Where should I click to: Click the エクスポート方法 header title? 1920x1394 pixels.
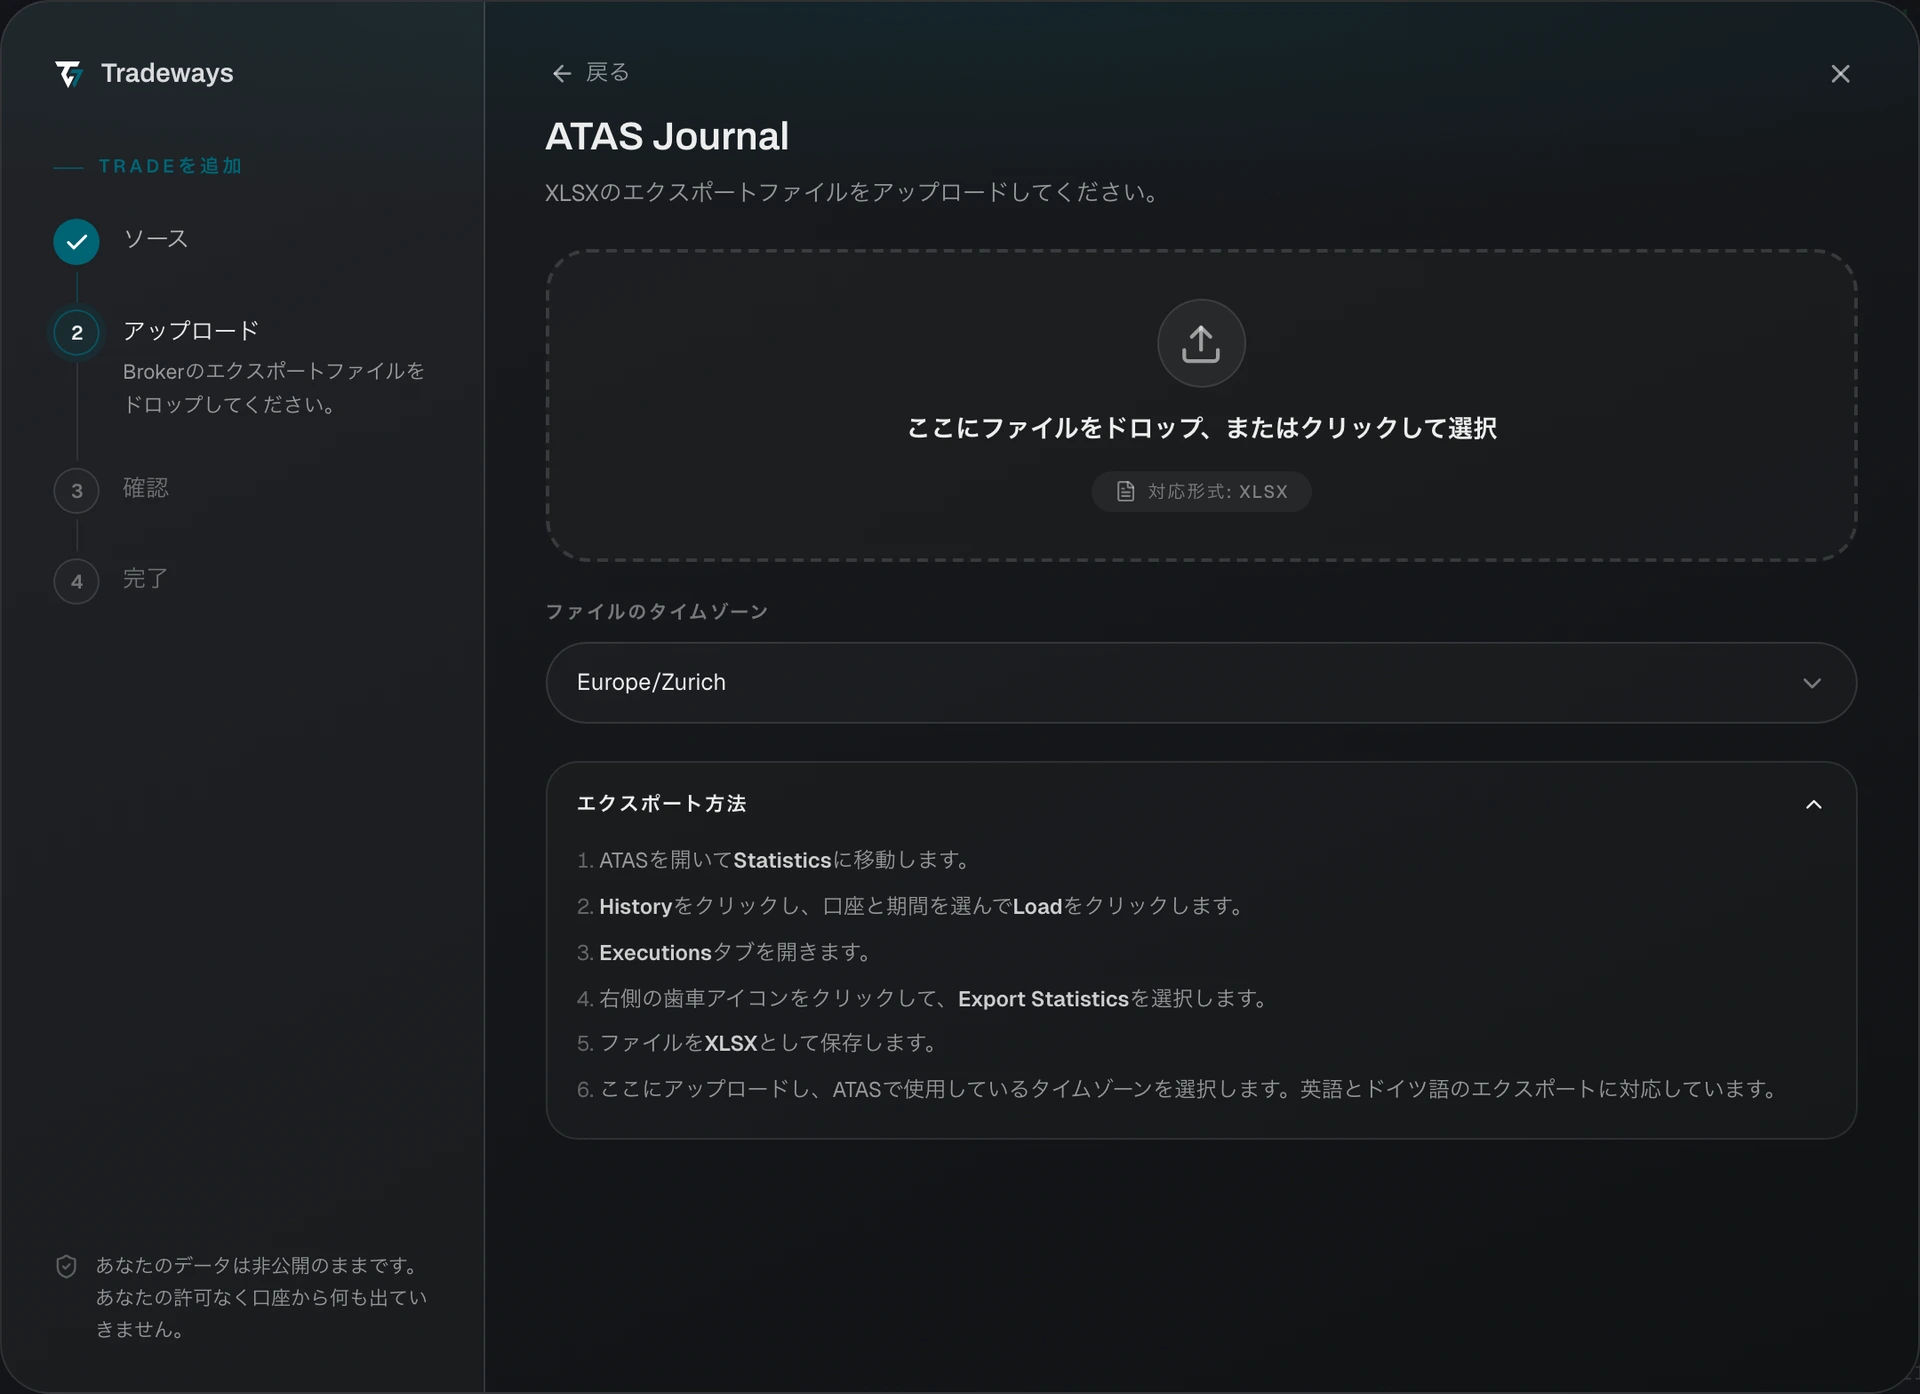coord(661,803)
